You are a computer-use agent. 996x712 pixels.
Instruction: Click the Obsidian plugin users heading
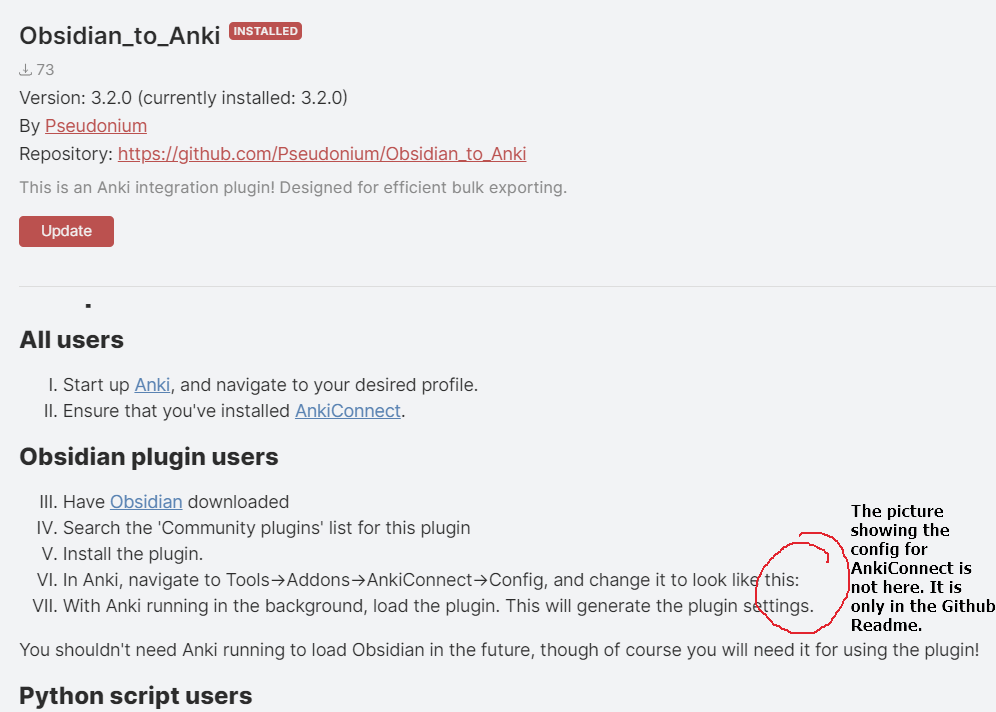click(x=148, y=457)
